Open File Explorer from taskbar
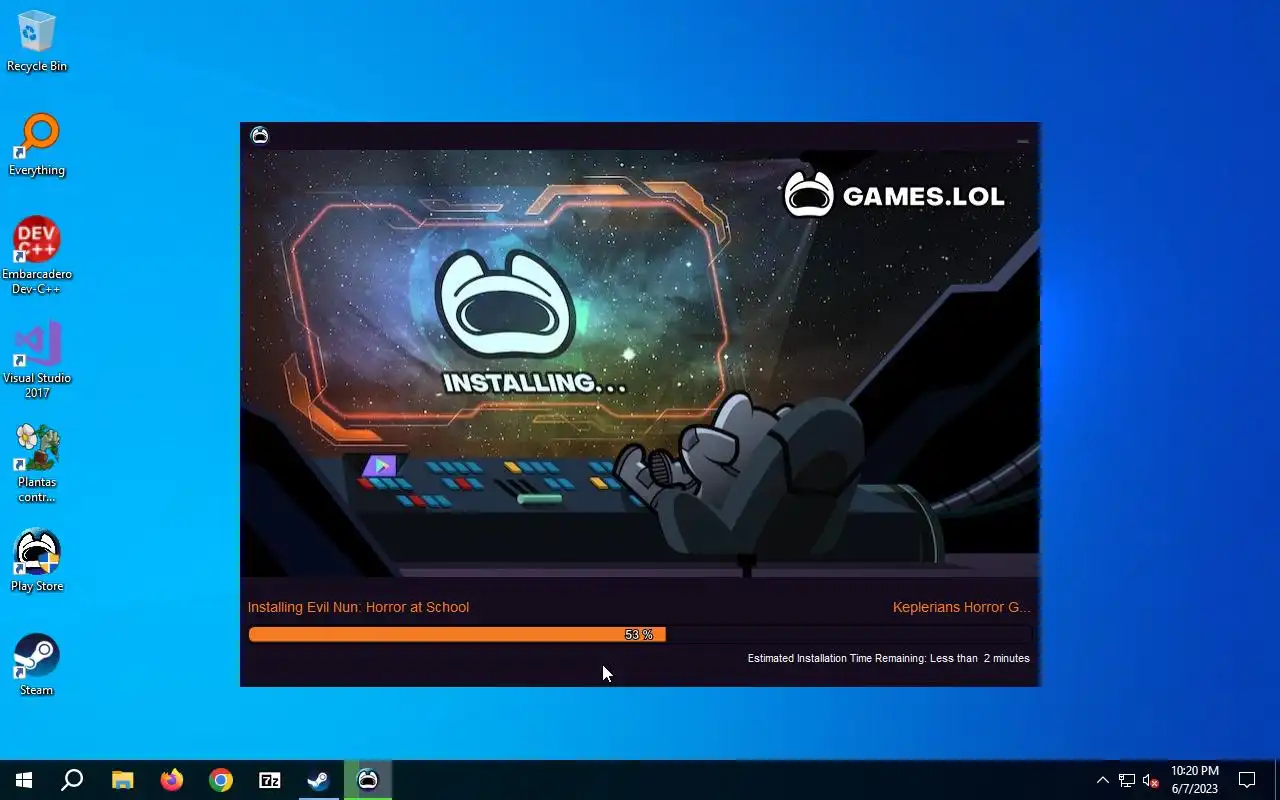This screenshot has width=1280, height=800. coord(122,780)
